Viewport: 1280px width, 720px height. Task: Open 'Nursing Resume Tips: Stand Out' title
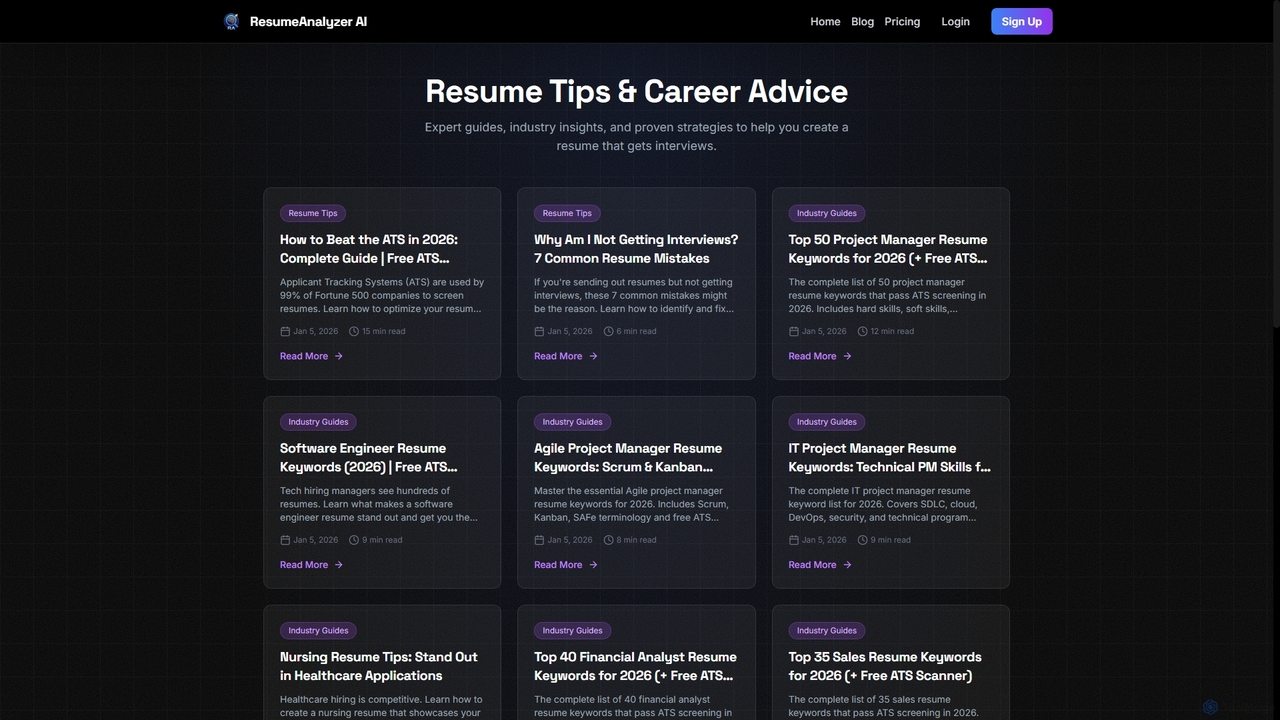pos(379,666)
